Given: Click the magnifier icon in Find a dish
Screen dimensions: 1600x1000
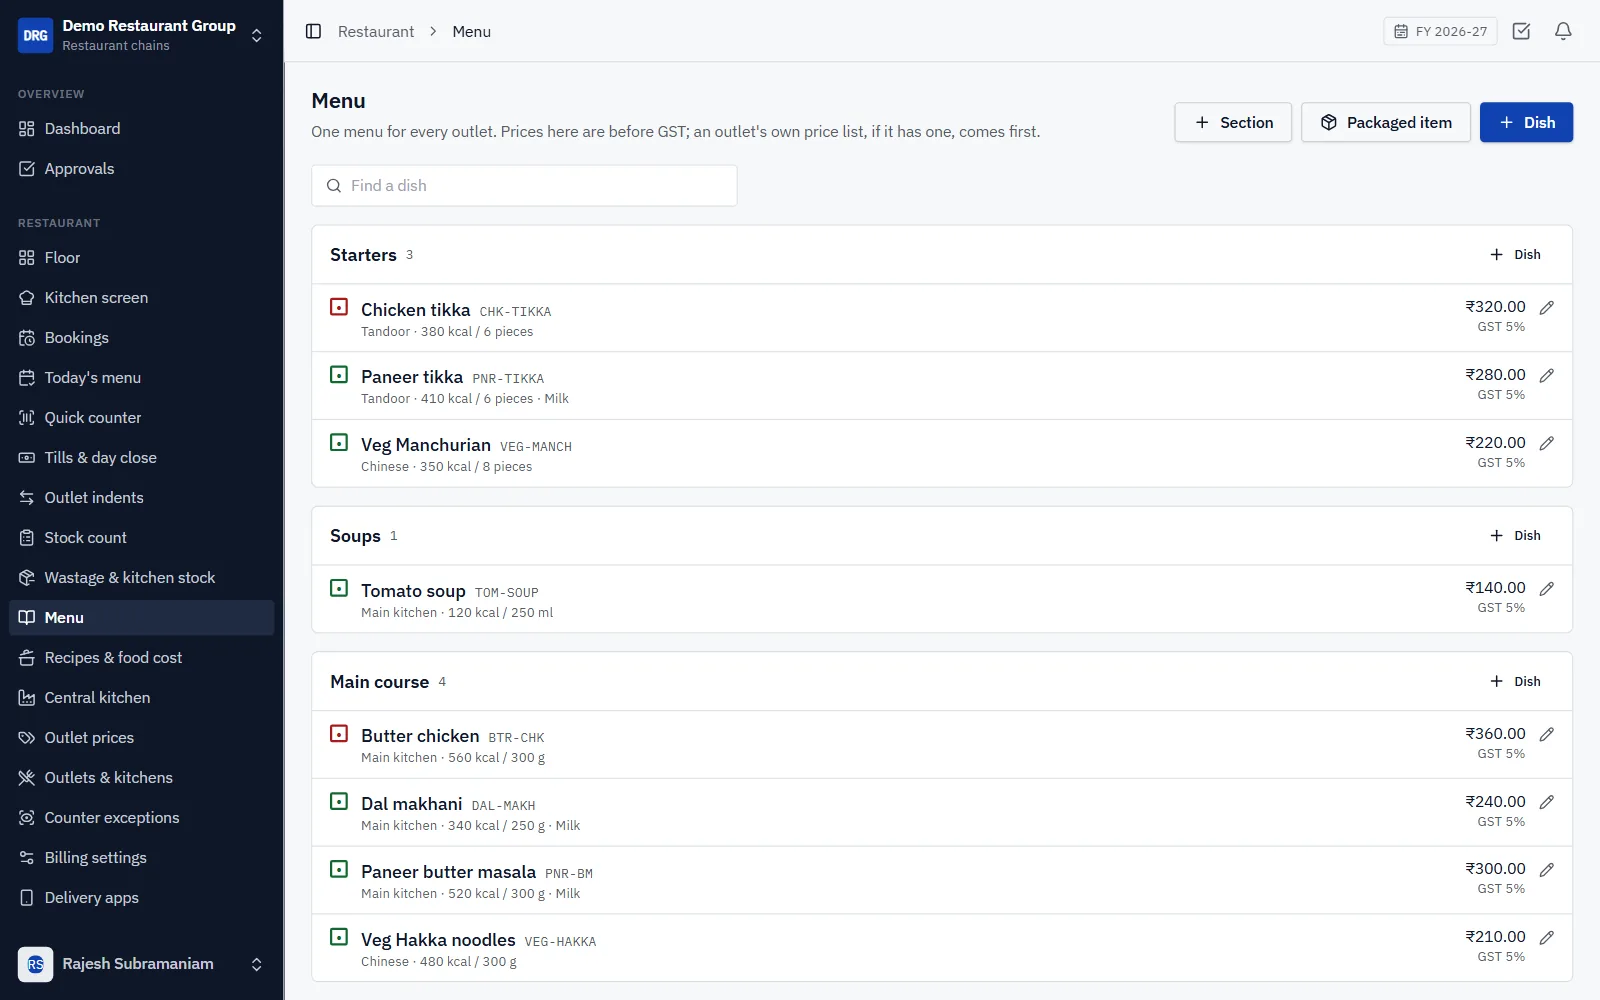Looking at the screenshot, I should [x=334, y=186].
